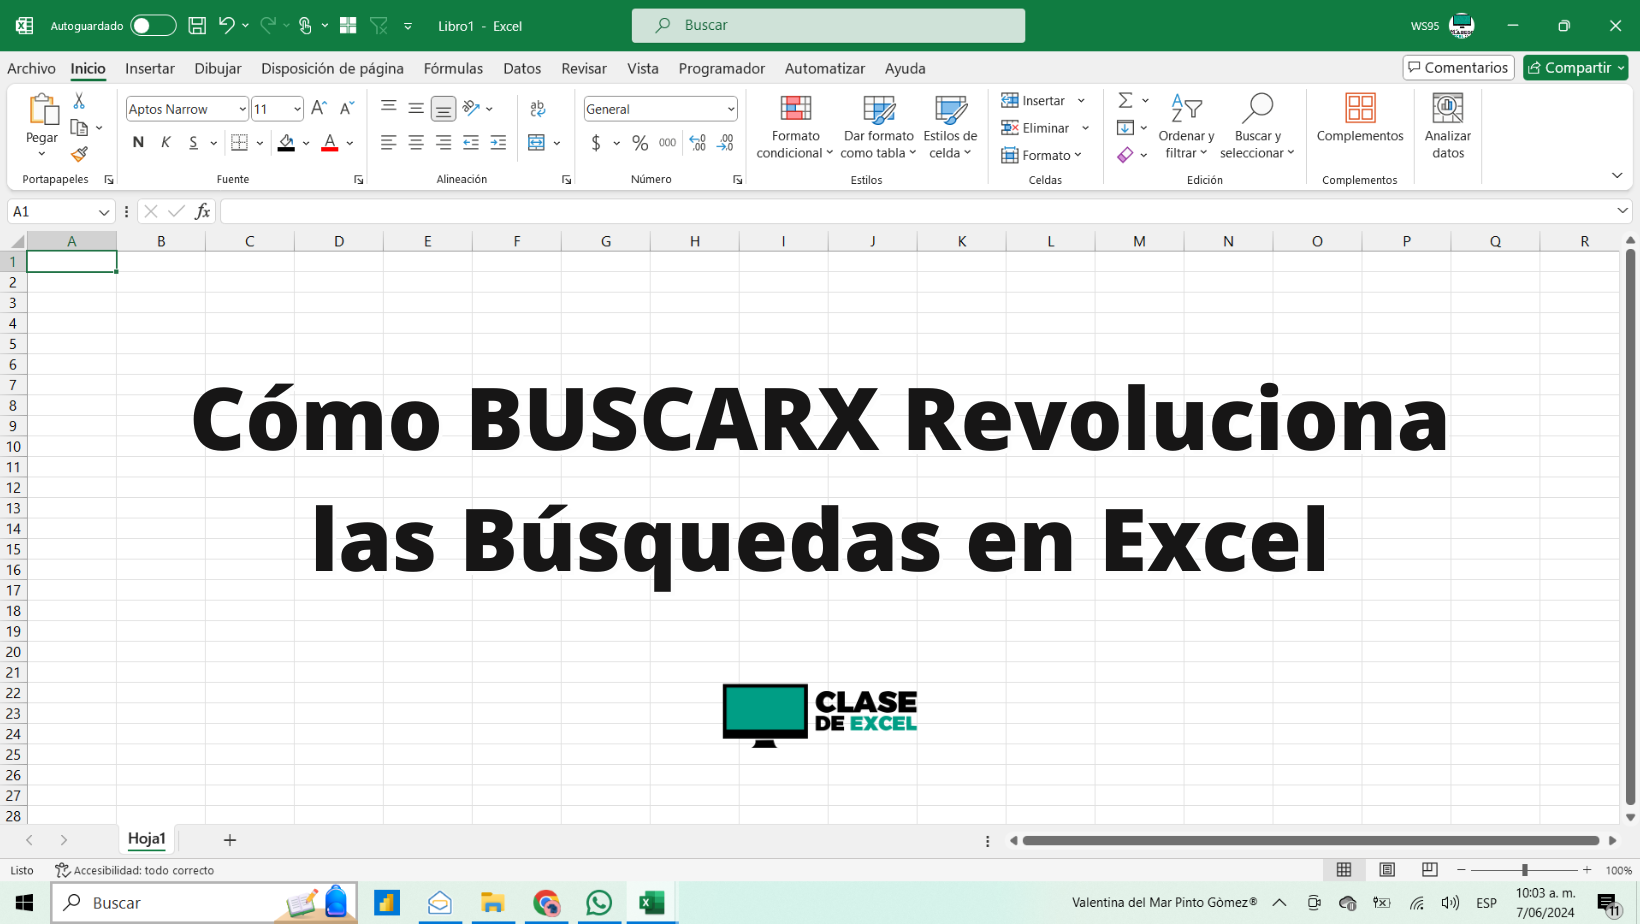The image size is (1640, 924).
Task: Toggle bottom vertical alignment
Action: (x=443, y=108)
